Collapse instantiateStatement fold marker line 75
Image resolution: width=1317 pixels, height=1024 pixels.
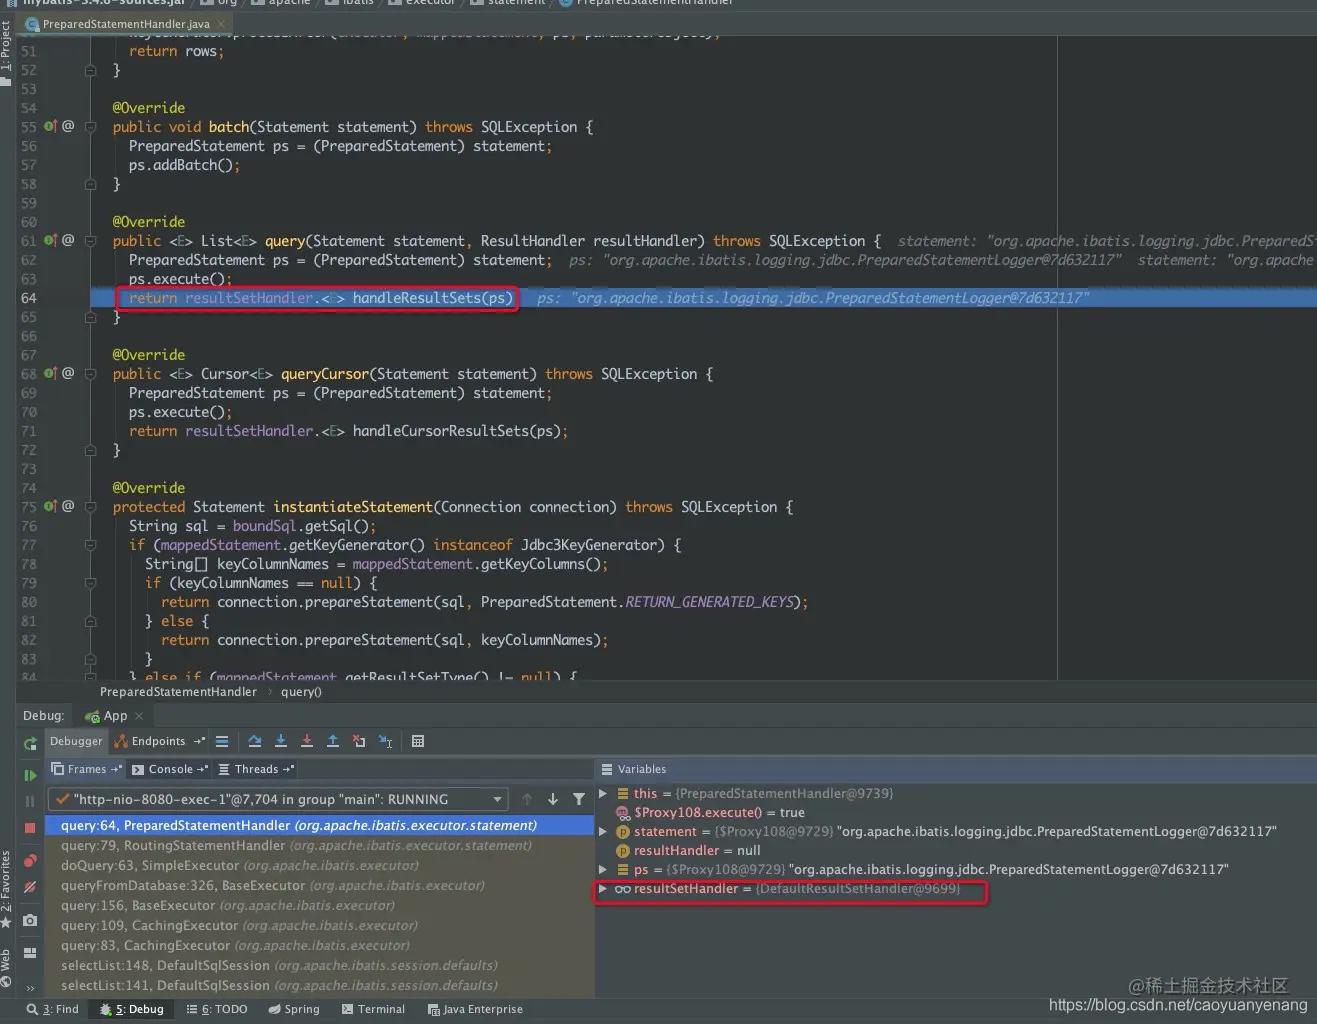point(90,507)
